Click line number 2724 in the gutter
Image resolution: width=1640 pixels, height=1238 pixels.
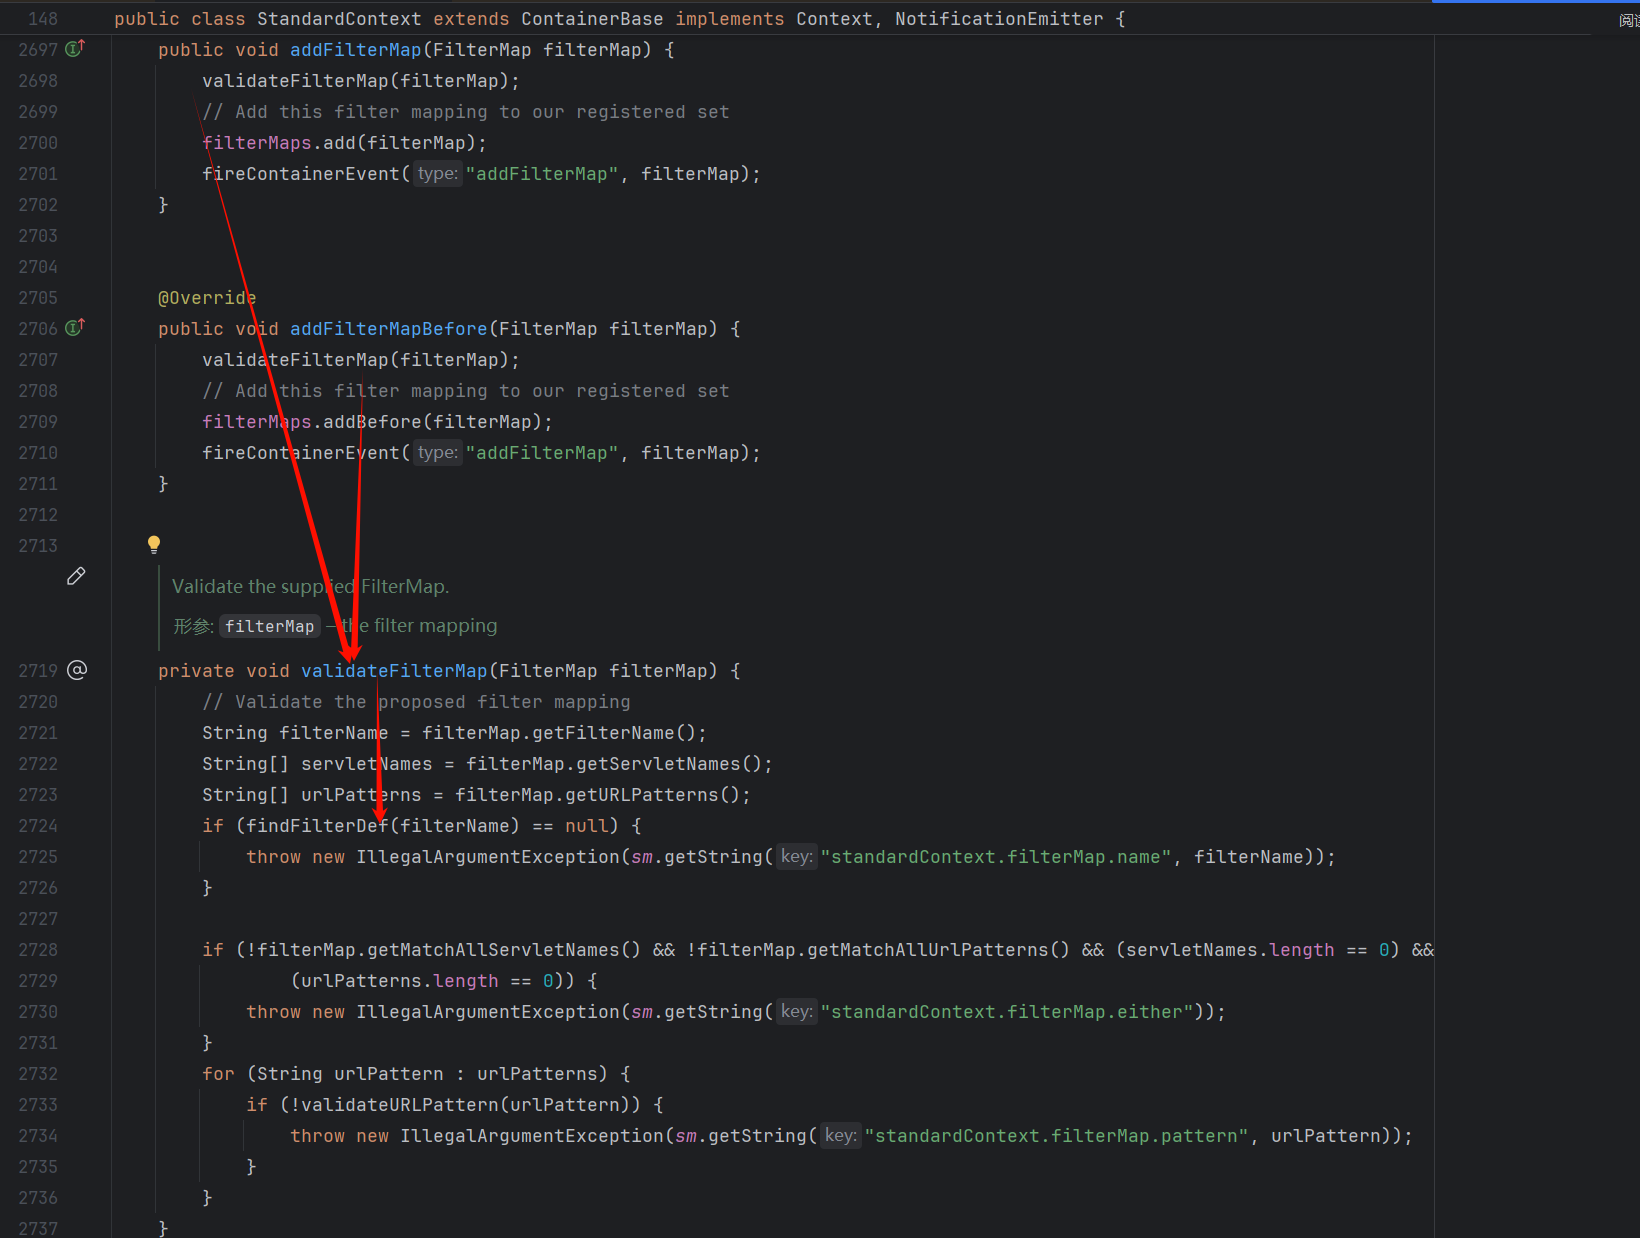(38, 826)
